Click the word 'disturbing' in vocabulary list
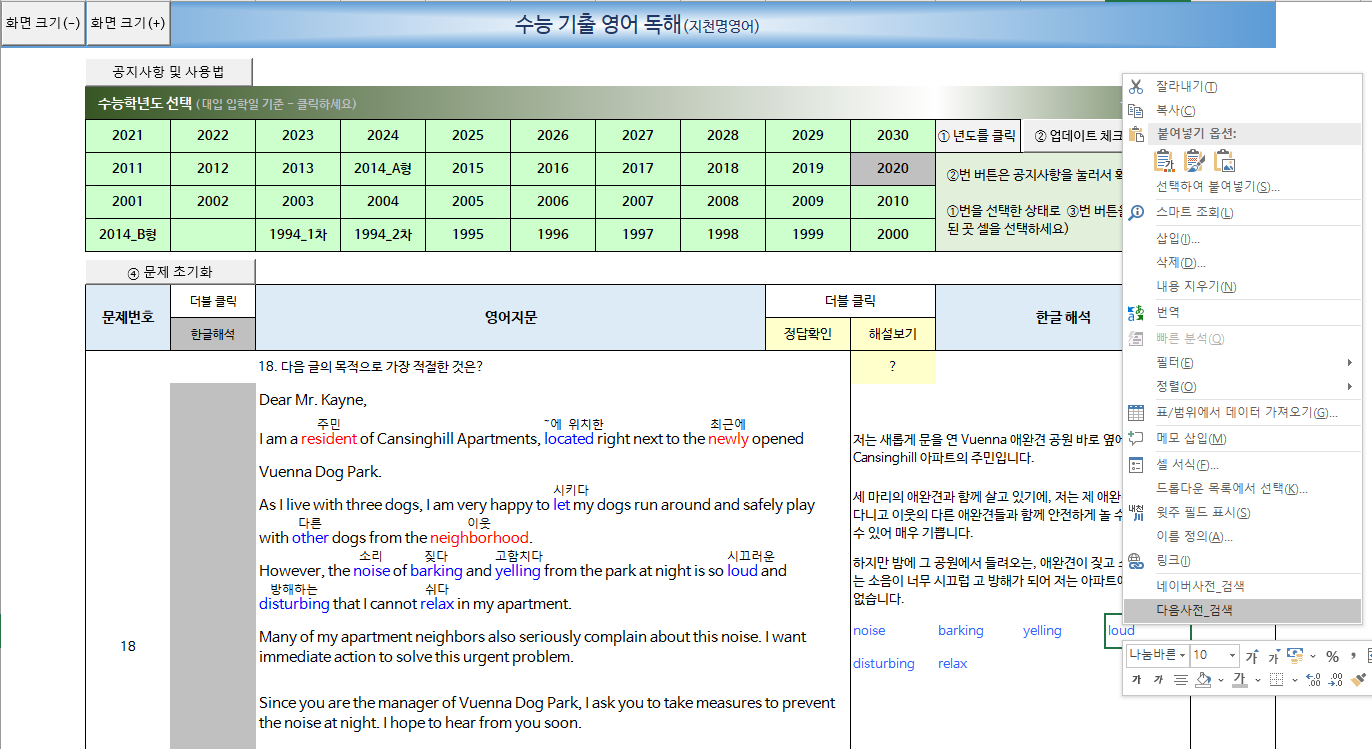This screenshot has height=749, width=1372. click(884, 664)
